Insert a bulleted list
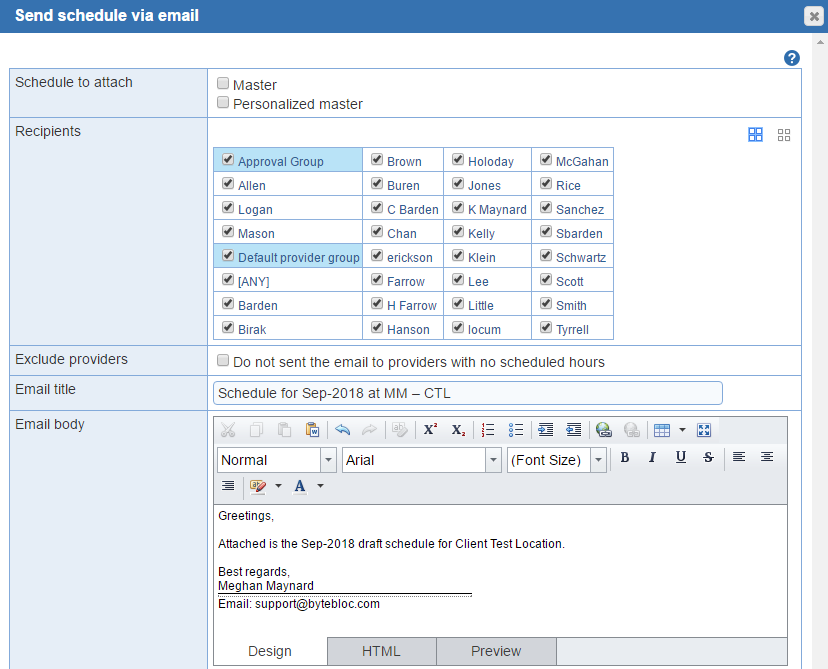 516,430
